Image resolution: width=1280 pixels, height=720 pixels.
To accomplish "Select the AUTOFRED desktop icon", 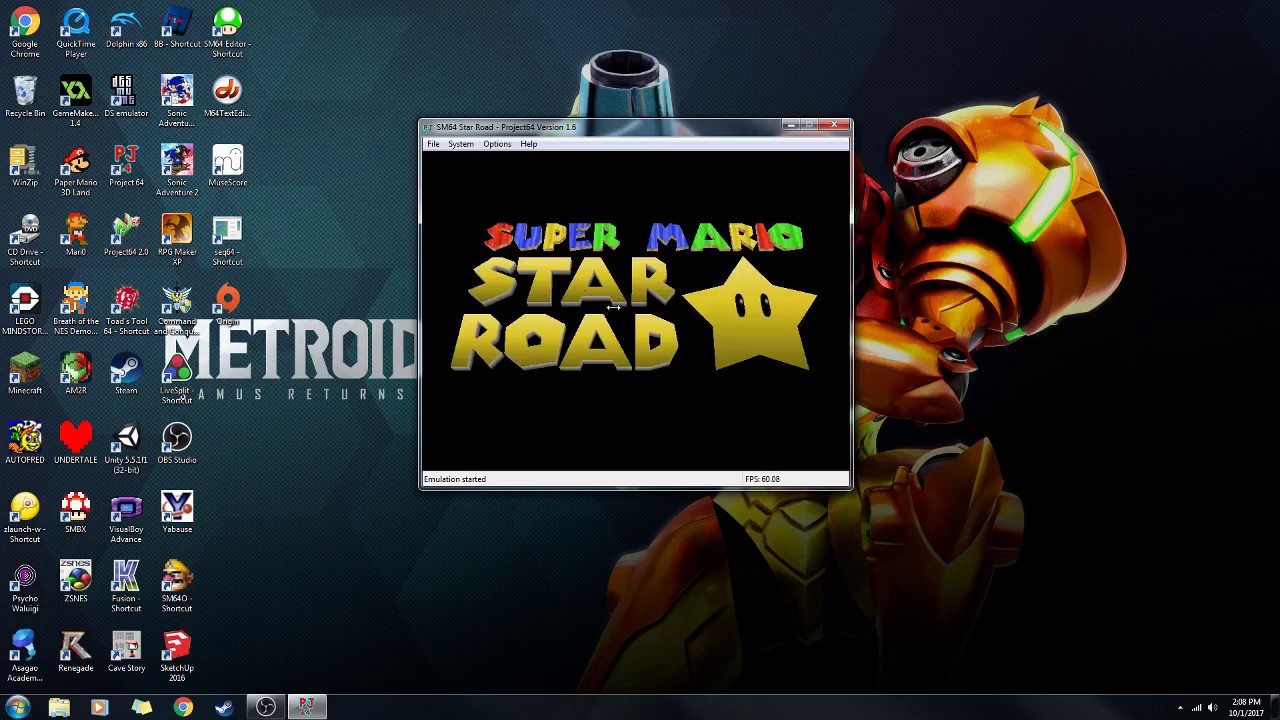I will (25, 443).
